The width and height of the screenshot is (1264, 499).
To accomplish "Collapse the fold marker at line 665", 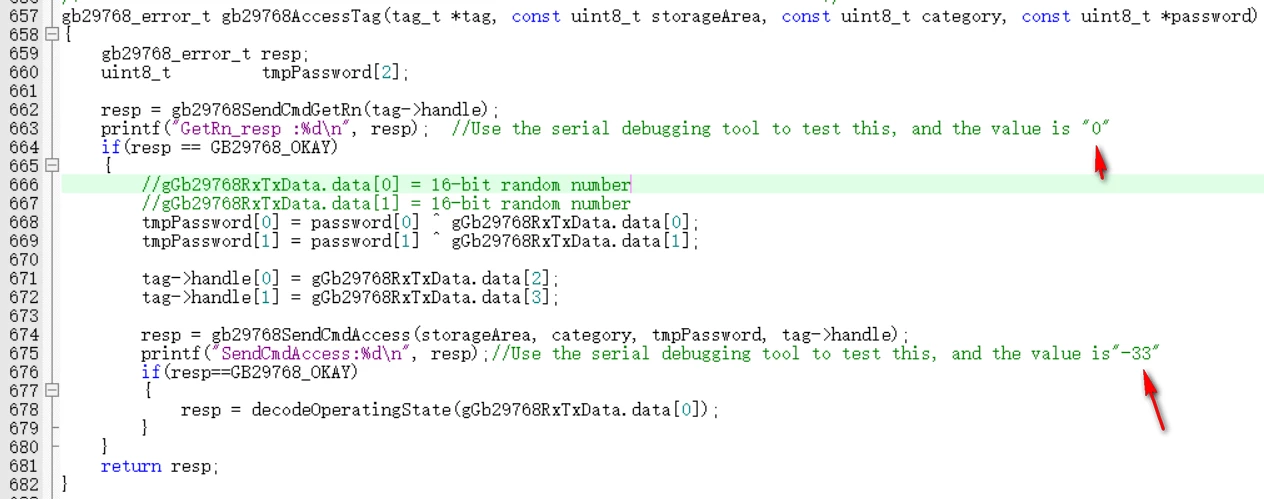I will [52, 166].
